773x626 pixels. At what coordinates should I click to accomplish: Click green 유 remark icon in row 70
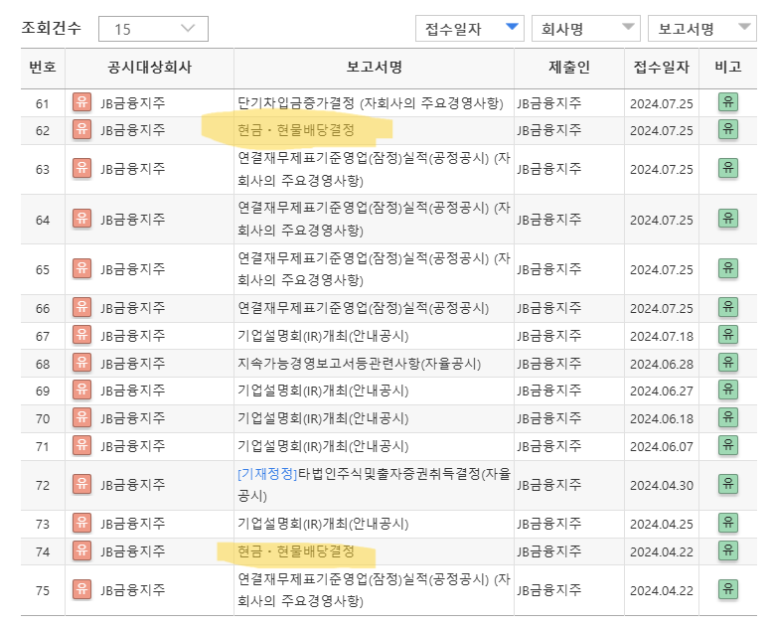[728, 418]
